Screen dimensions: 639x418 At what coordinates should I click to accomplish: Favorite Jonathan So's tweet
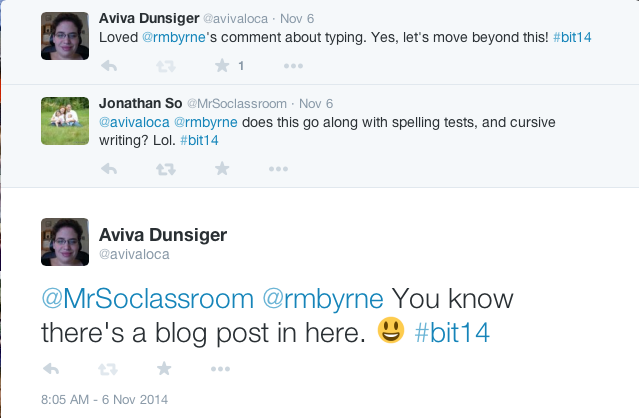point(222,168)
